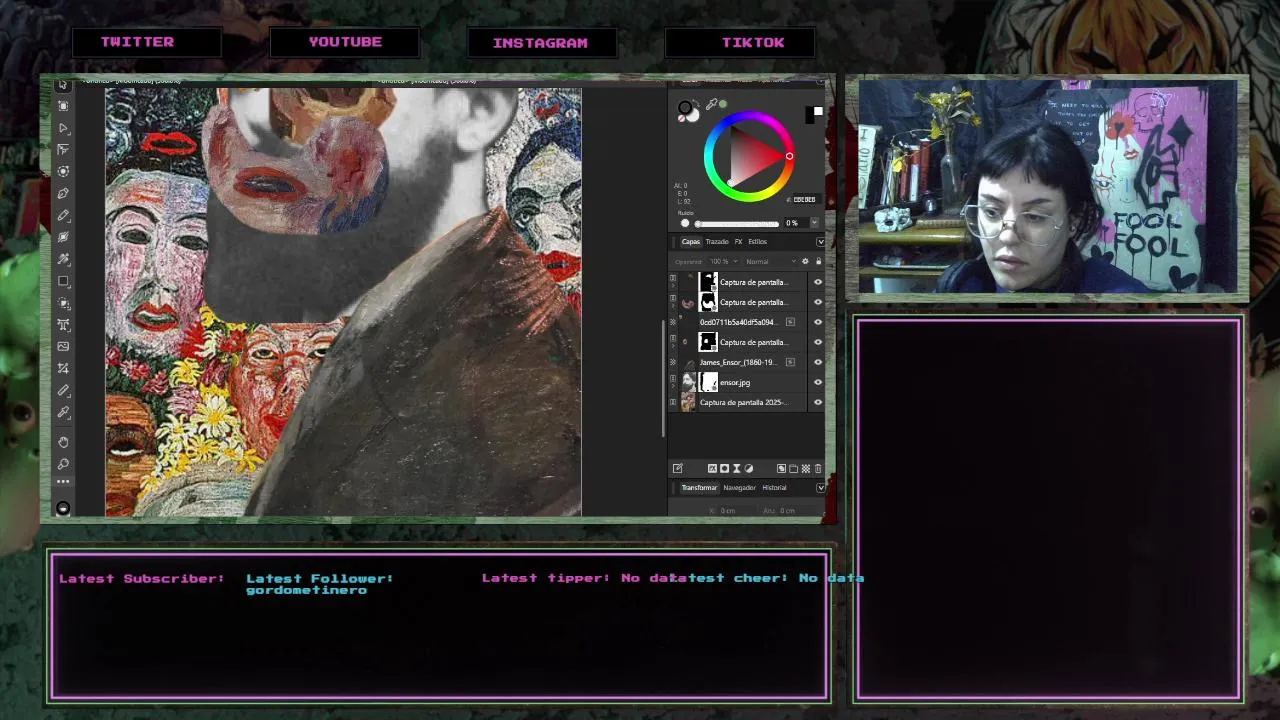1280x720 pixels.
Task: Select the Color Picker tool in toolbar
Action: point(63,414)
